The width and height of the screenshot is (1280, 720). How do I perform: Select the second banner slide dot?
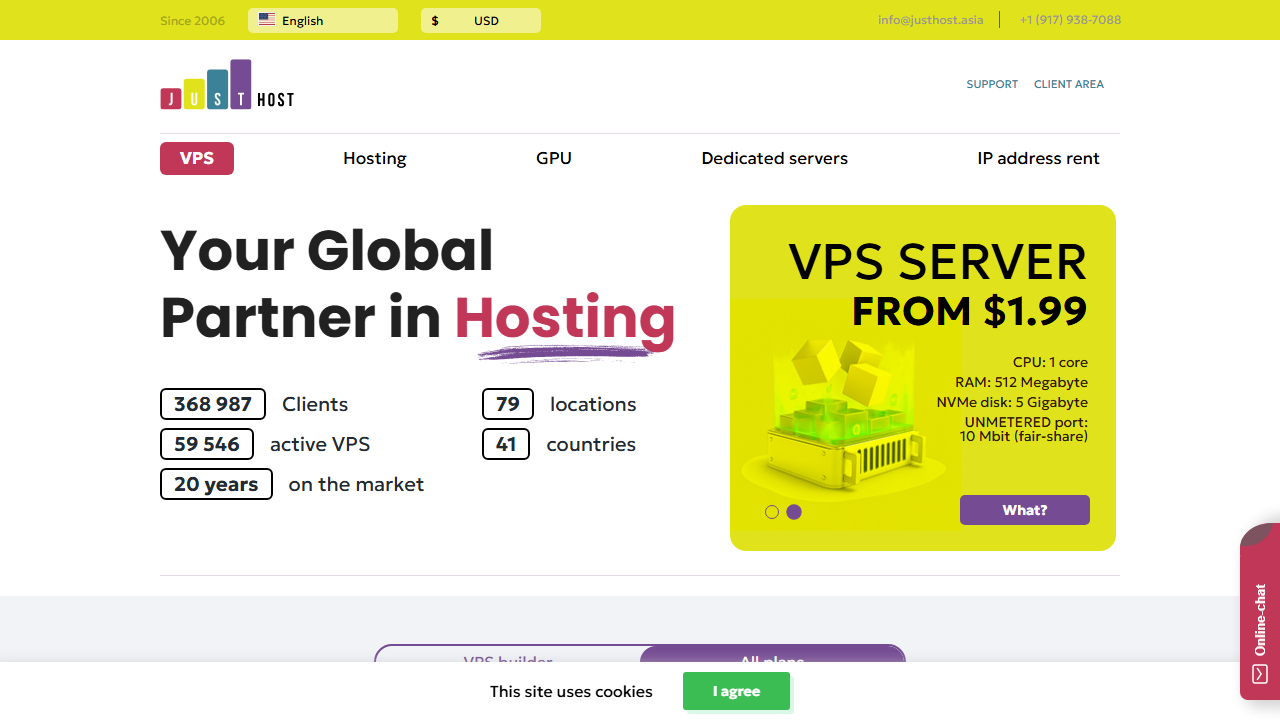pyautogui.click(x=794, y=512)
